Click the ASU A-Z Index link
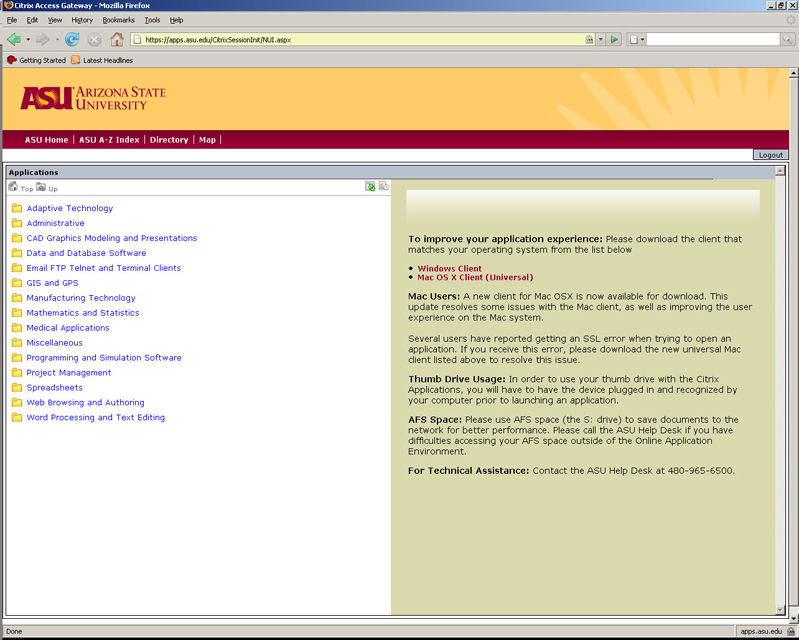 (x=109, y=140)
